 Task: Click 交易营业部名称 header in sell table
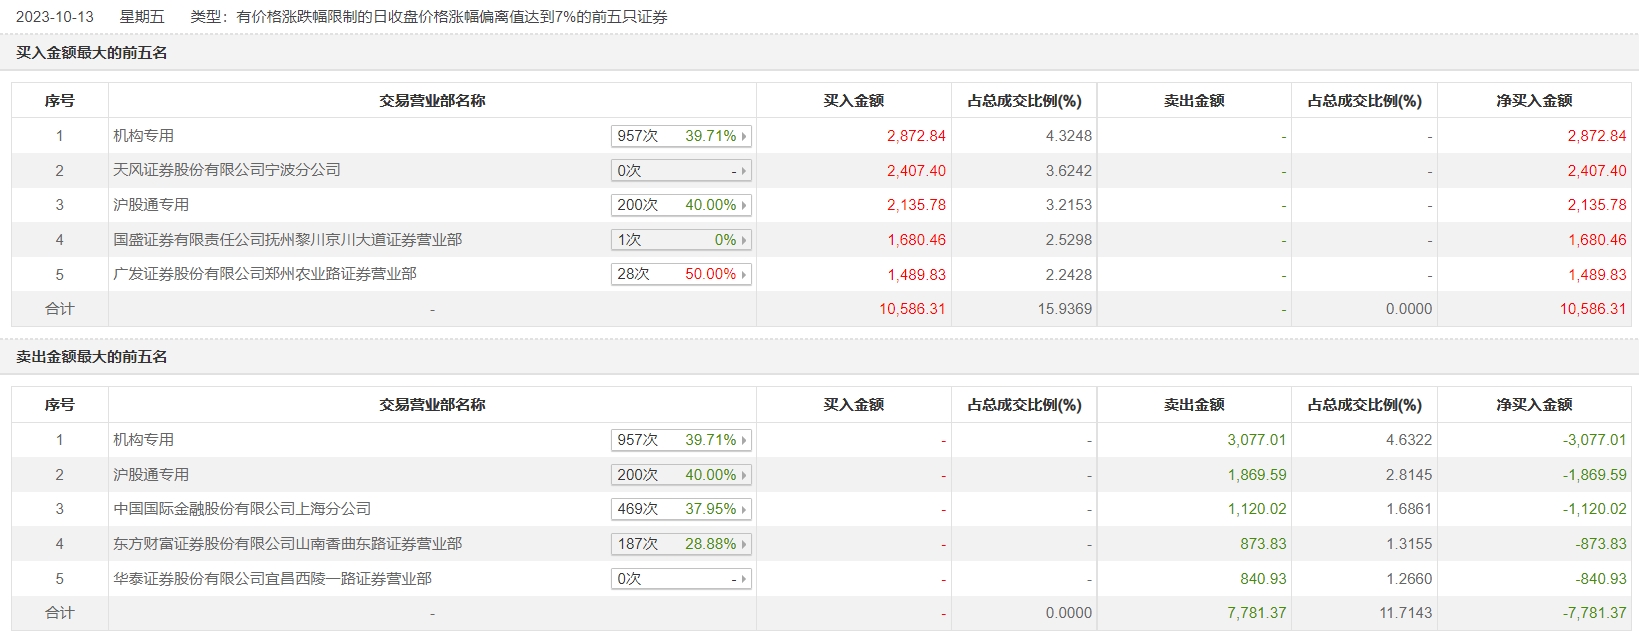tap(432, 405)
